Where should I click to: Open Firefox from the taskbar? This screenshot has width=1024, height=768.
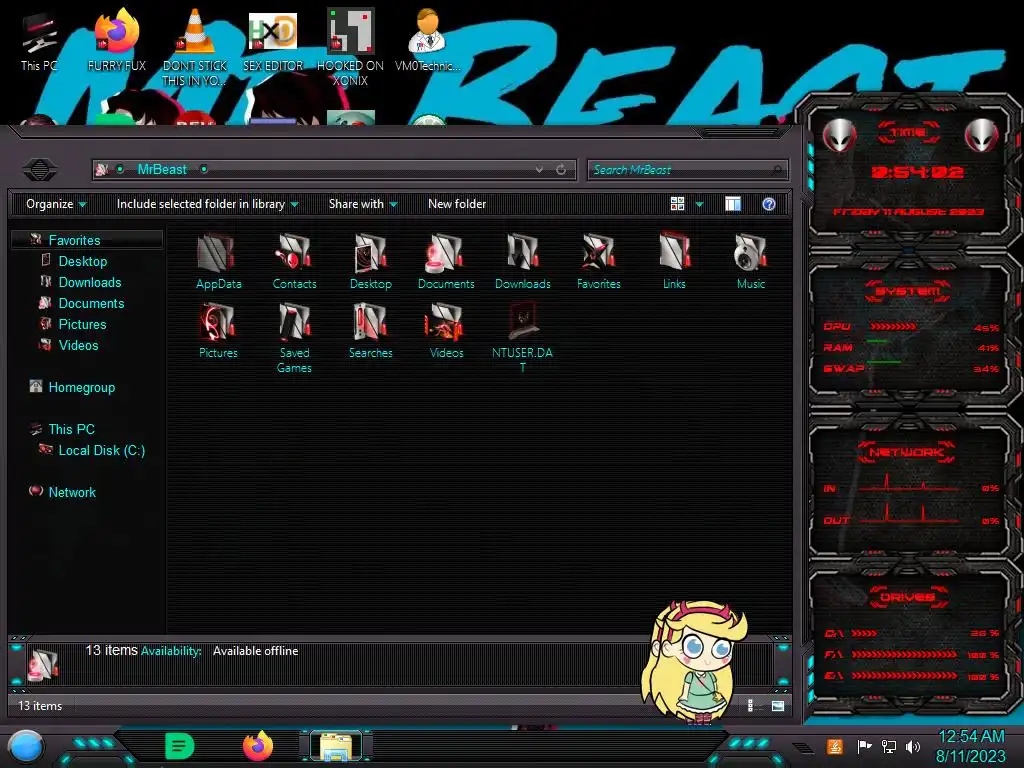[258, 746]
